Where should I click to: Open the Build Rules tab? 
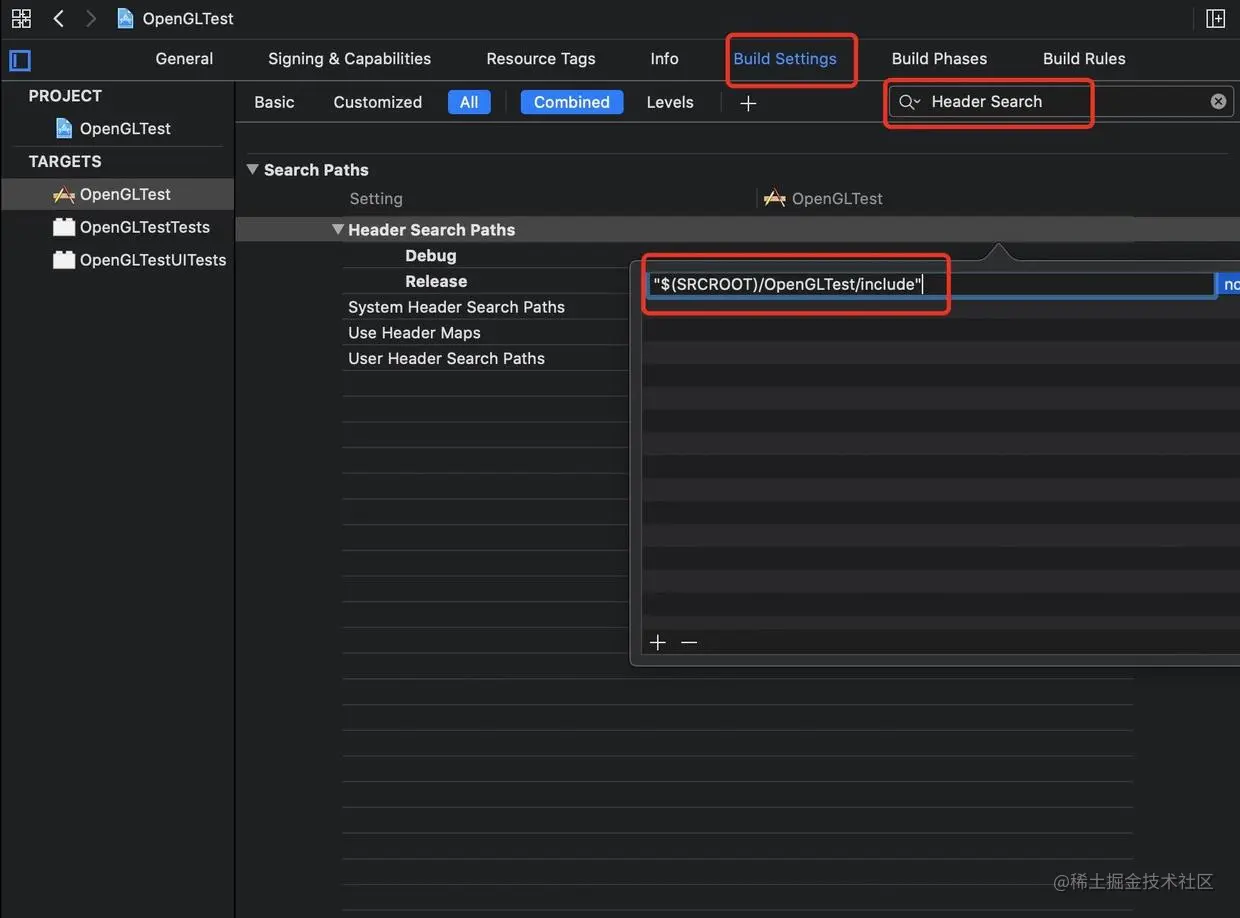(x=1084, y=58)
